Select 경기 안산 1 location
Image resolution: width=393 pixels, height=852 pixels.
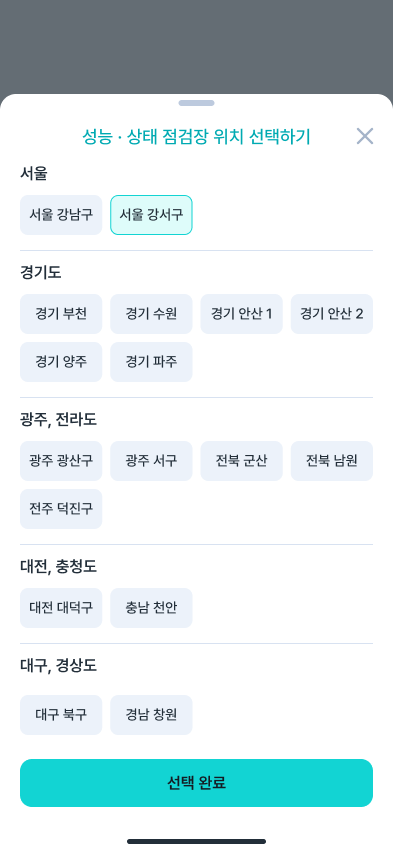pos(241,314)
